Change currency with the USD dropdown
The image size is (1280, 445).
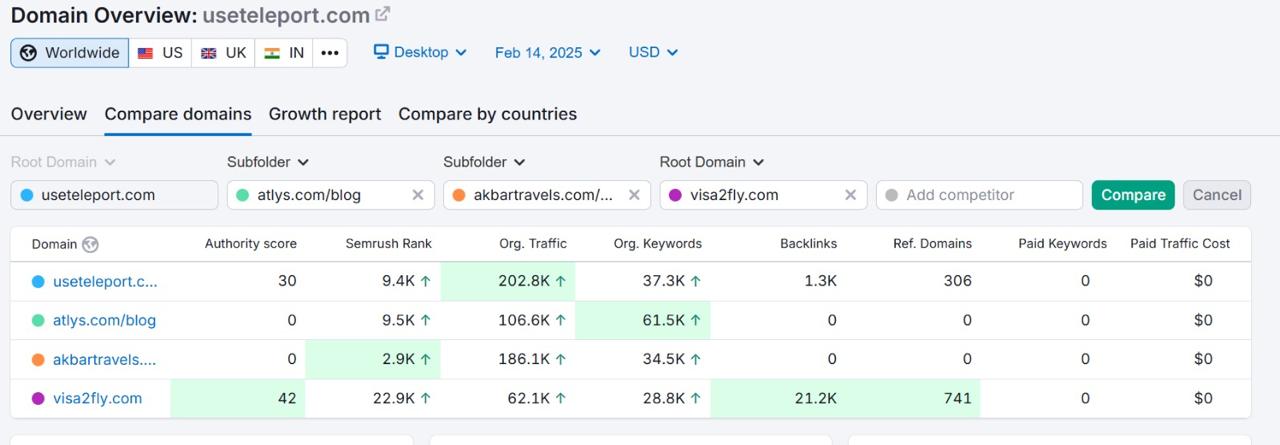click(x=653, y=52)
